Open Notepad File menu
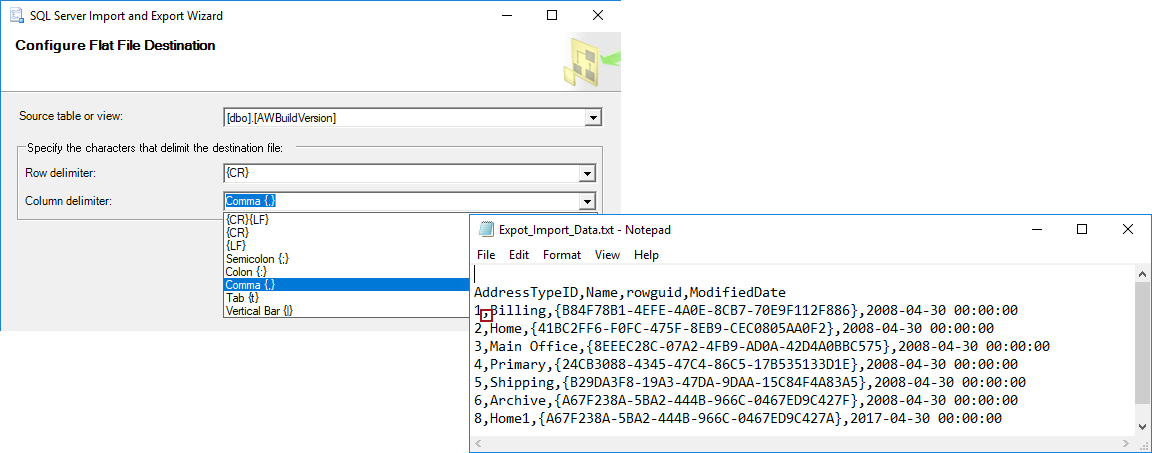The width and height of the screenshot is (1152, 453). click(486, 255)
